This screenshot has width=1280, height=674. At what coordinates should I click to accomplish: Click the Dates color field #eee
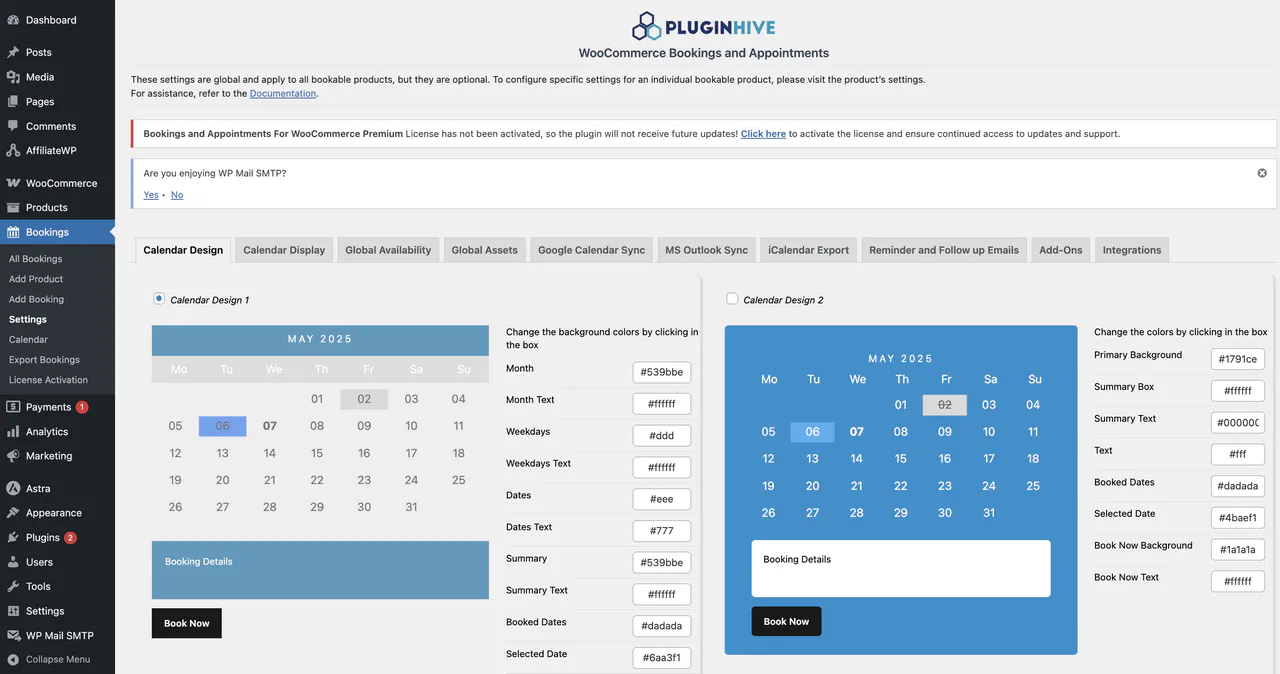coord(661,499)
